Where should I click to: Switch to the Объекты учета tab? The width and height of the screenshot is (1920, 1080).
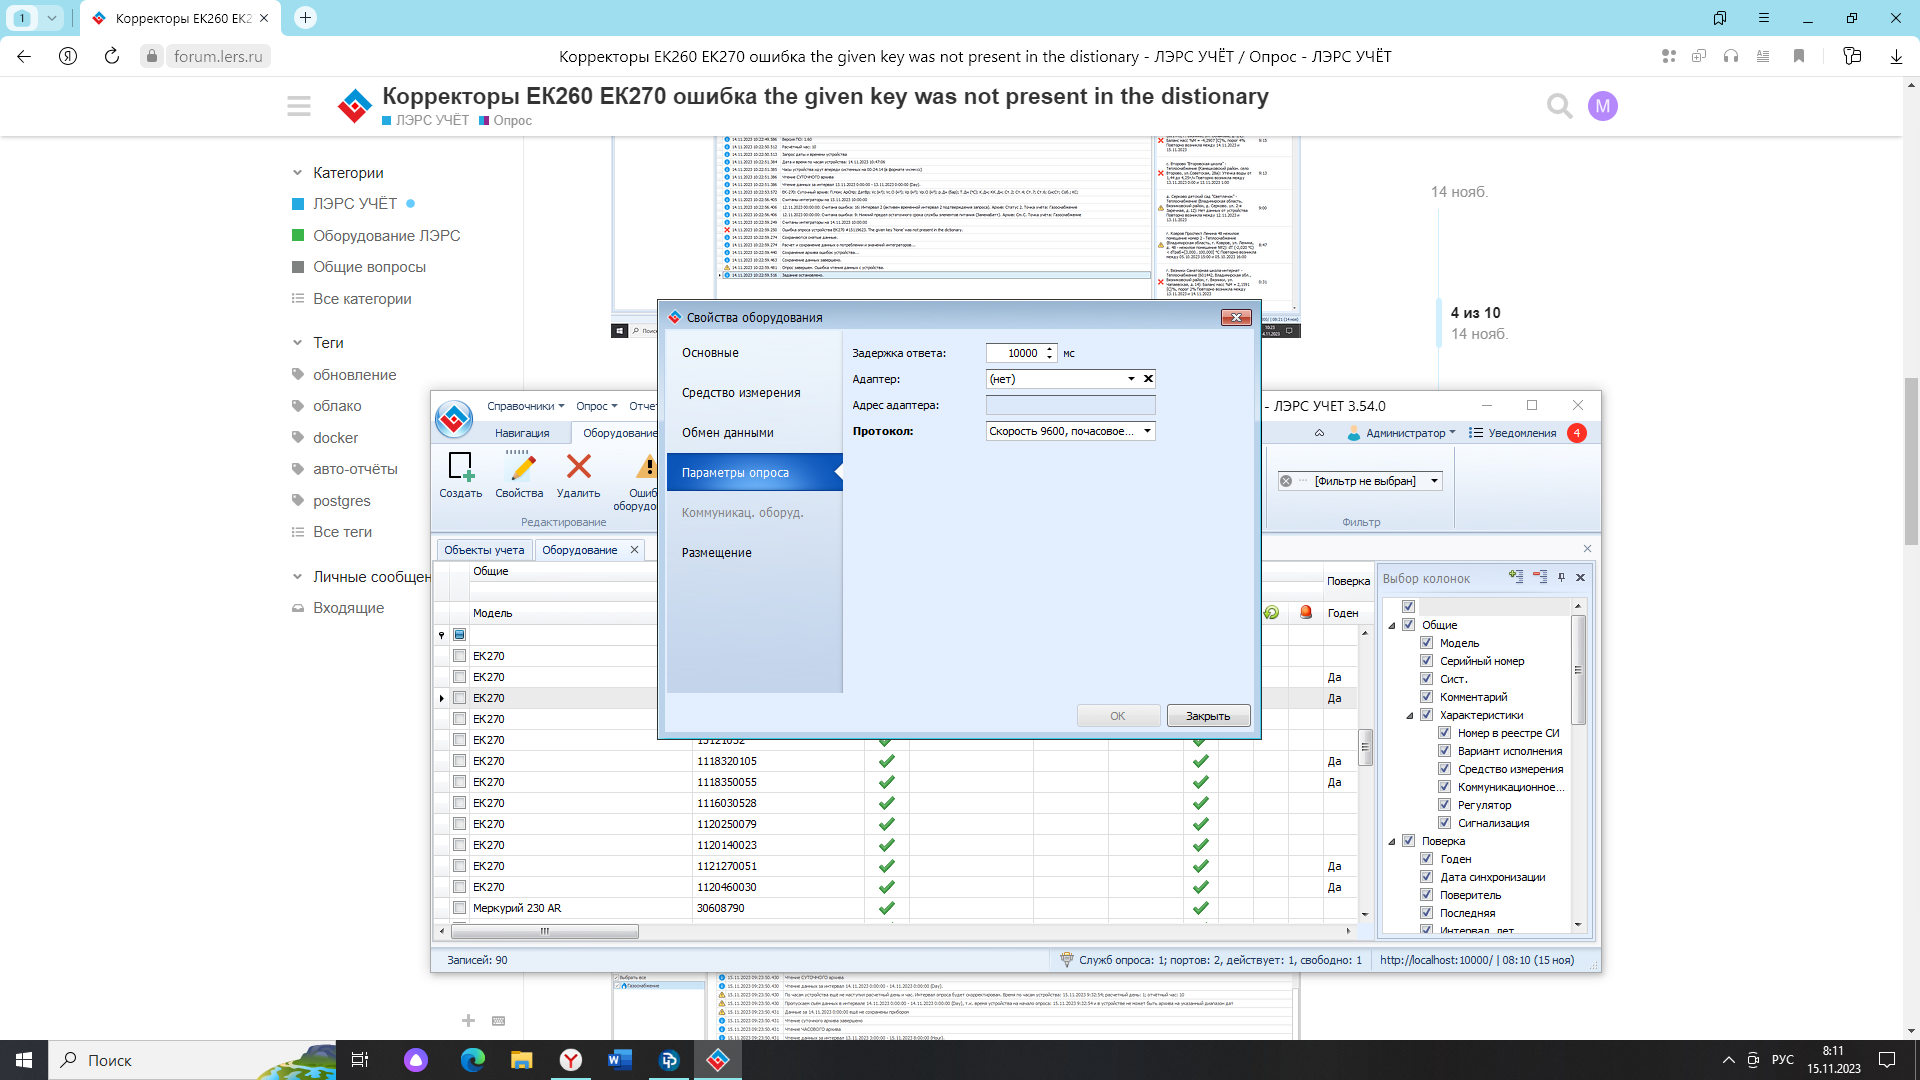click(484, 550)
